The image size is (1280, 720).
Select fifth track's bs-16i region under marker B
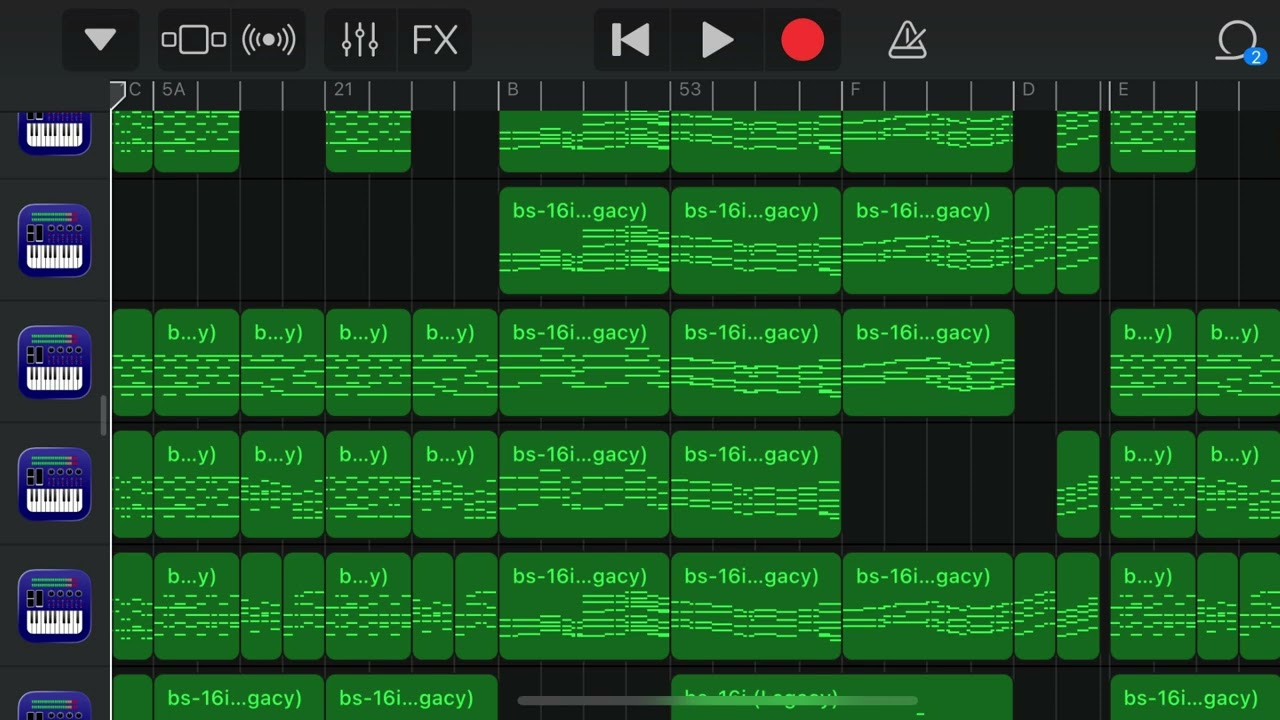point(584,606)
